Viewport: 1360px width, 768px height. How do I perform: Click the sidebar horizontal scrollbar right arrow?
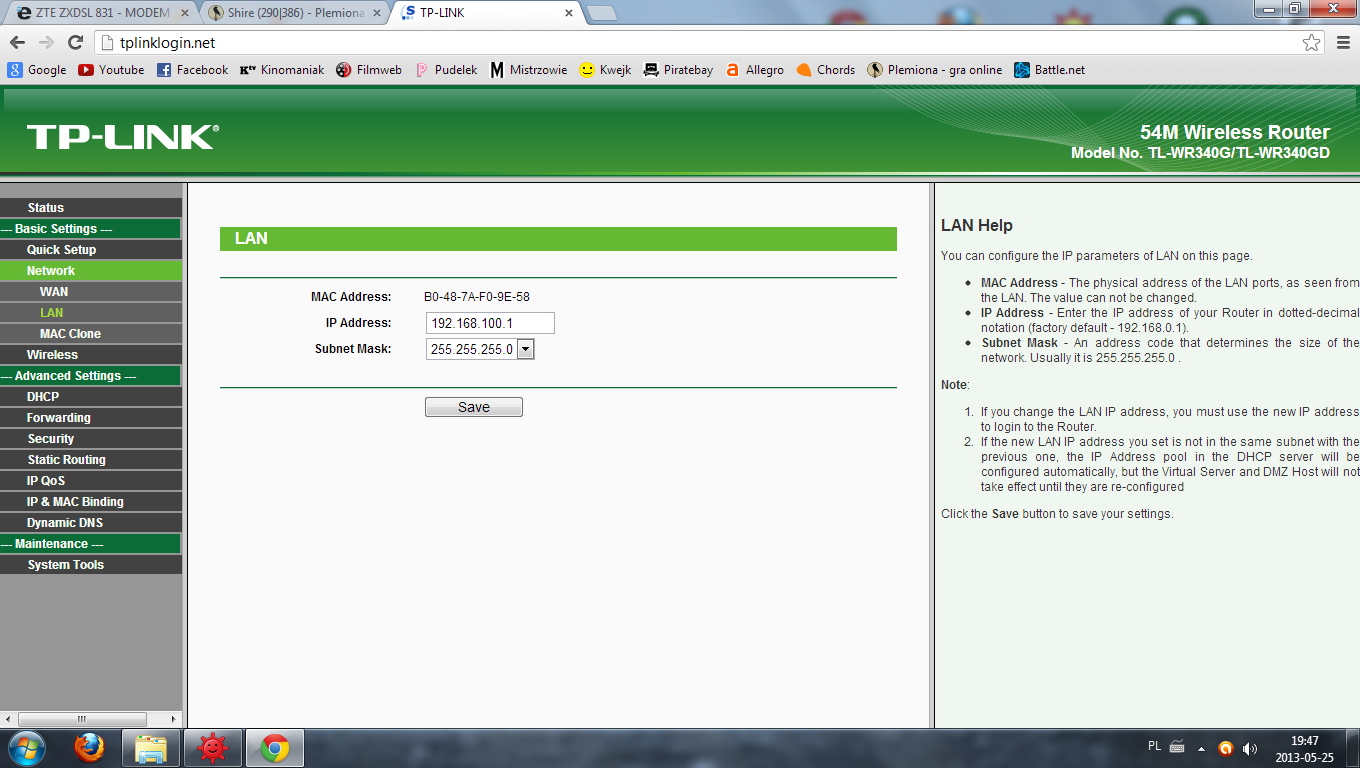coord(173,719)
